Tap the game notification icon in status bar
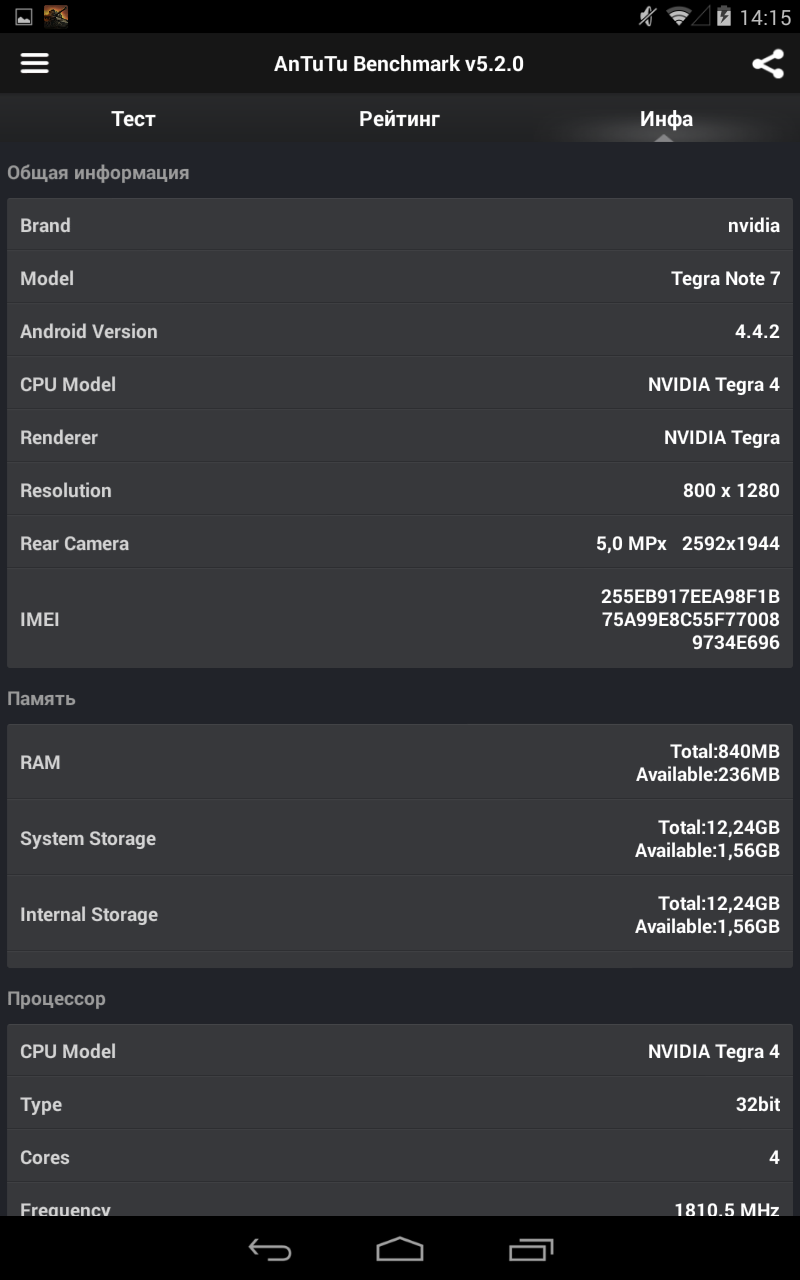This screenshot has height=1280, width=800. [x=56, y=16]
